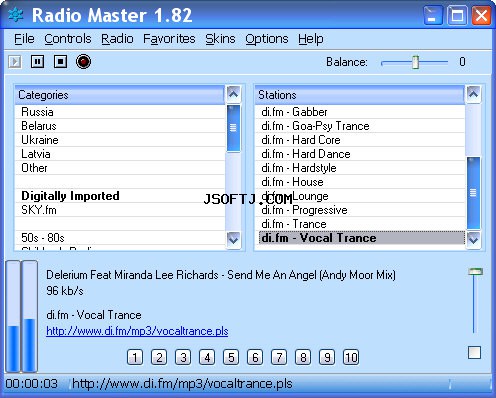The width and height of the screenshot is (496, 398).
Task: Select the SKY.fm category
Action: [x=120, y=210]
